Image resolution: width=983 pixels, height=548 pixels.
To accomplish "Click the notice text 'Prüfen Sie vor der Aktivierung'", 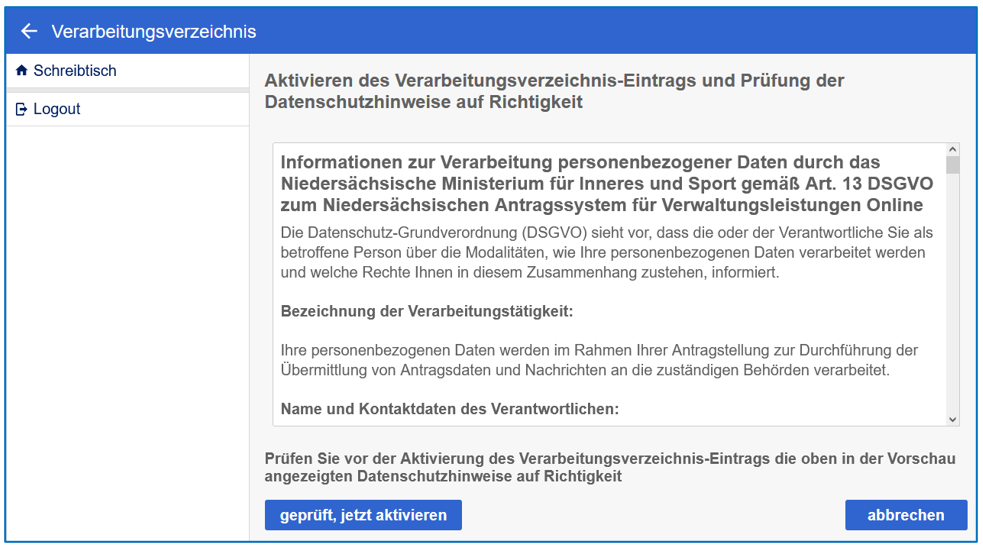I will coord(609,467).
